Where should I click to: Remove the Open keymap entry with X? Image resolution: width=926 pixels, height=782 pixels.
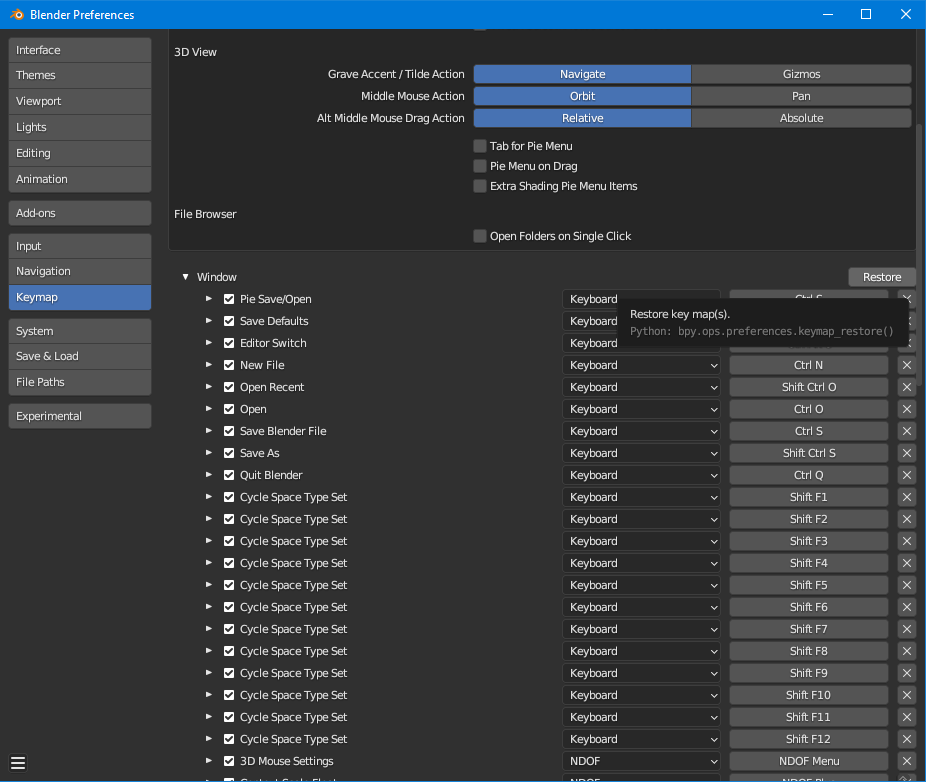pos(907,409)
